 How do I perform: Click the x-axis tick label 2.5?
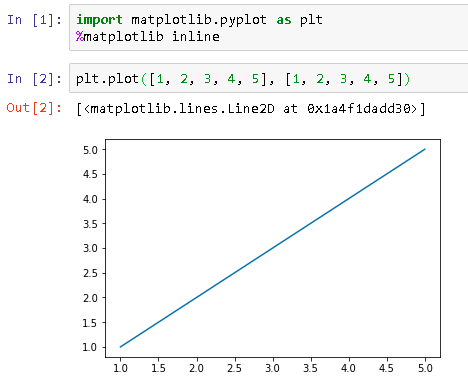234,368
